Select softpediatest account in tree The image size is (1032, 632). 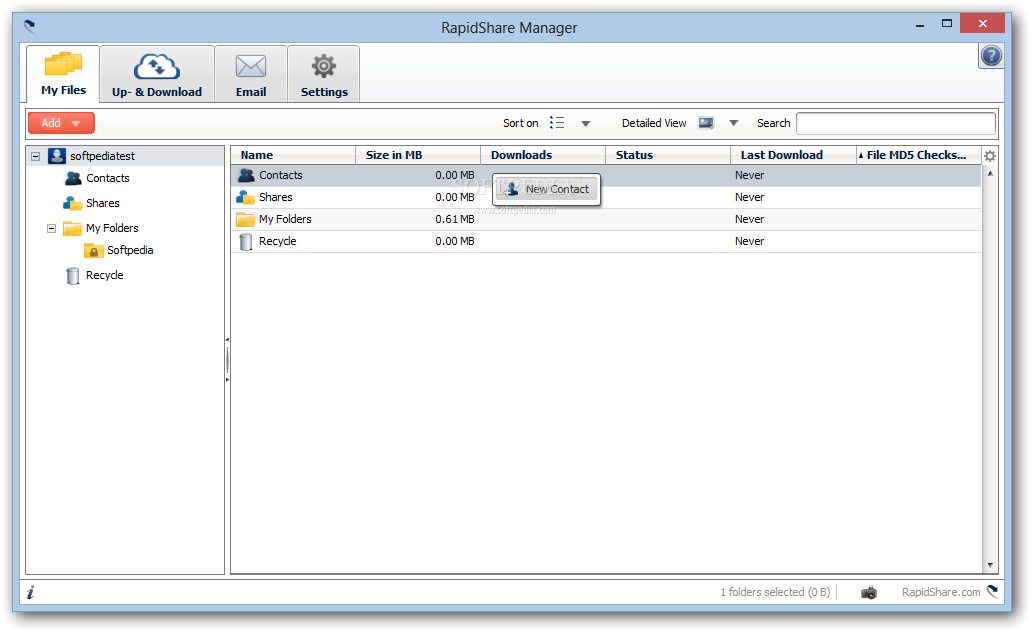pyautogui.click(x=102, y=156)
